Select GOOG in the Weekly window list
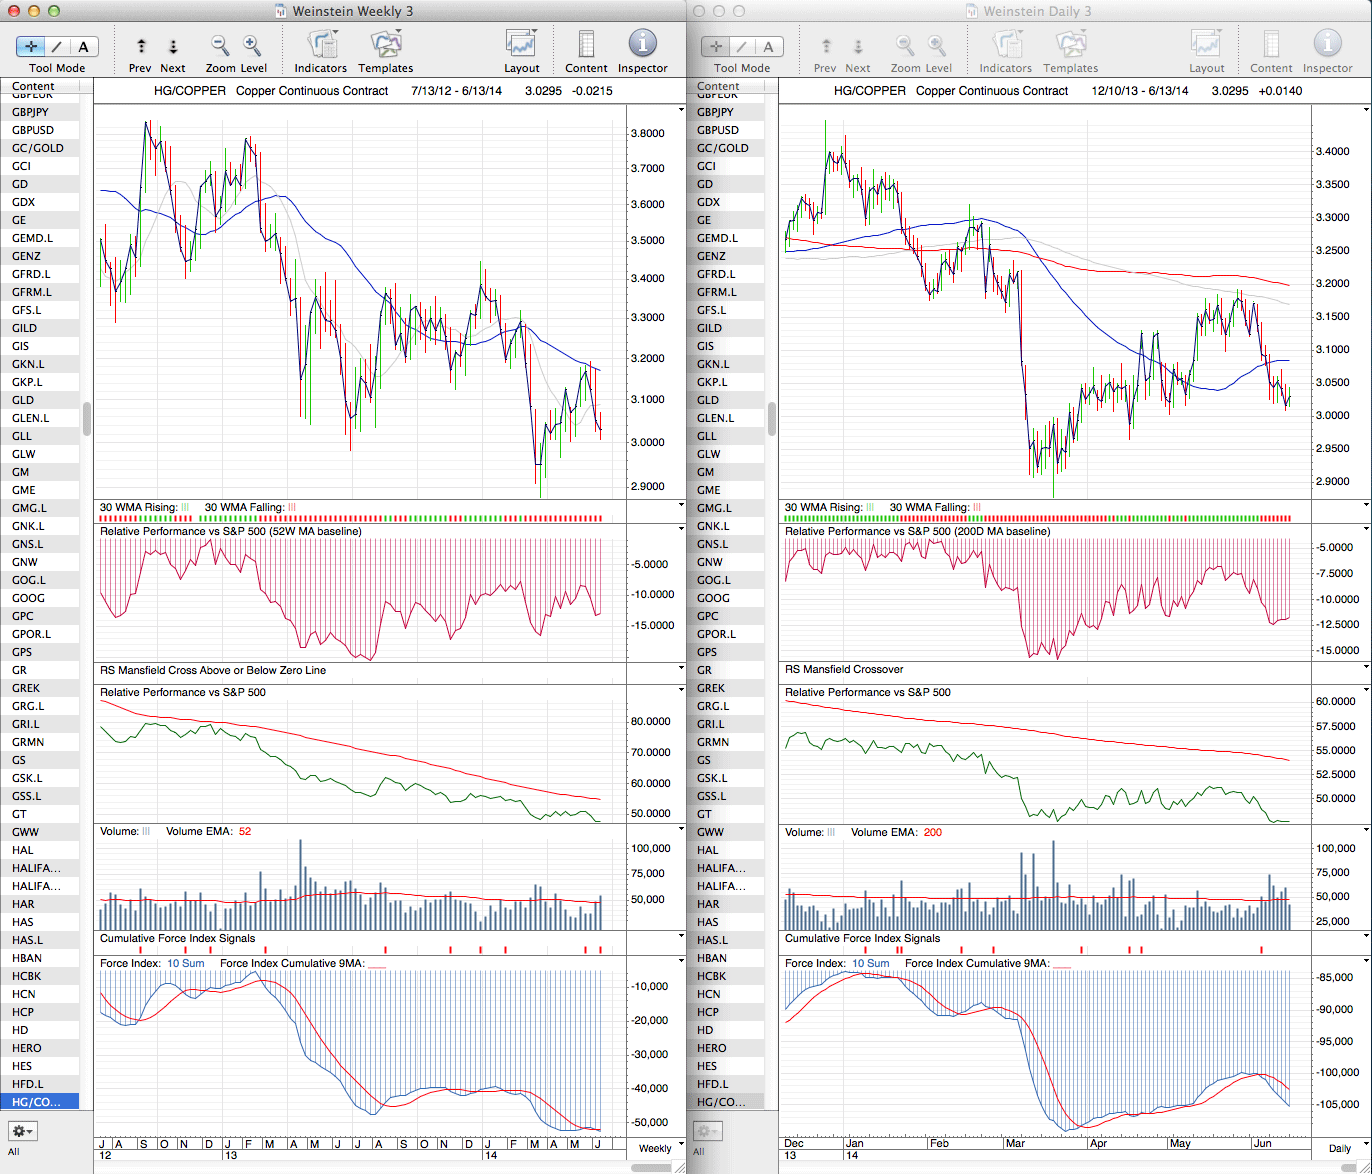 coord(29,598)
